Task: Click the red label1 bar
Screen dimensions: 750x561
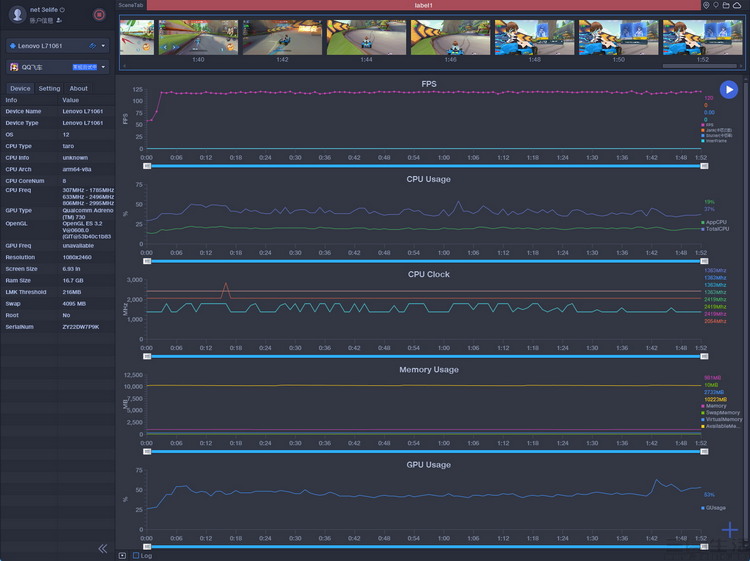Action: click(423, 5)
